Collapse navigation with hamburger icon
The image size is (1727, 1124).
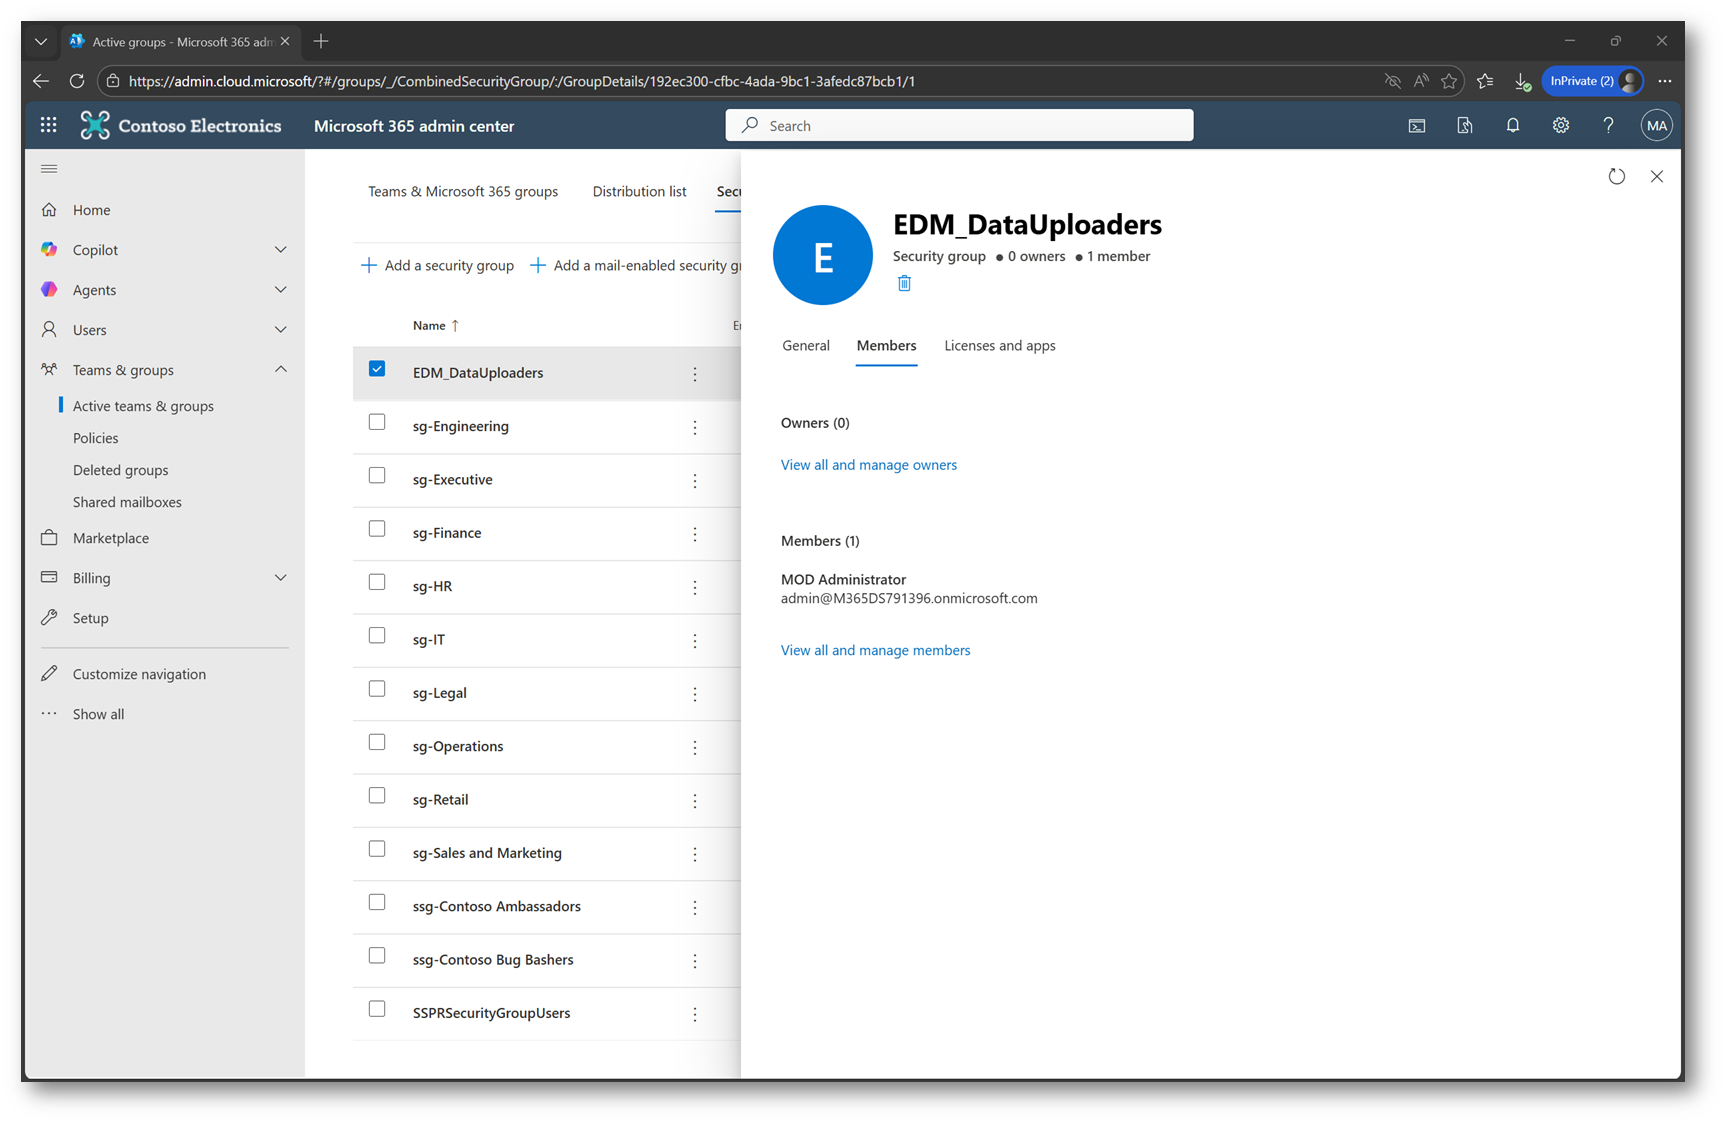tap(49, 169)
